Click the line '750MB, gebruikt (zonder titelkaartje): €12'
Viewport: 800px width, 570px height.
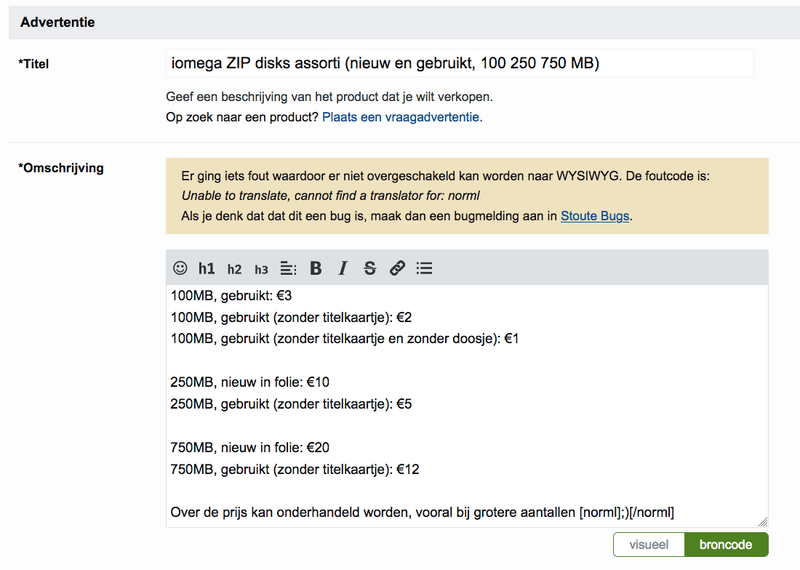295,469
